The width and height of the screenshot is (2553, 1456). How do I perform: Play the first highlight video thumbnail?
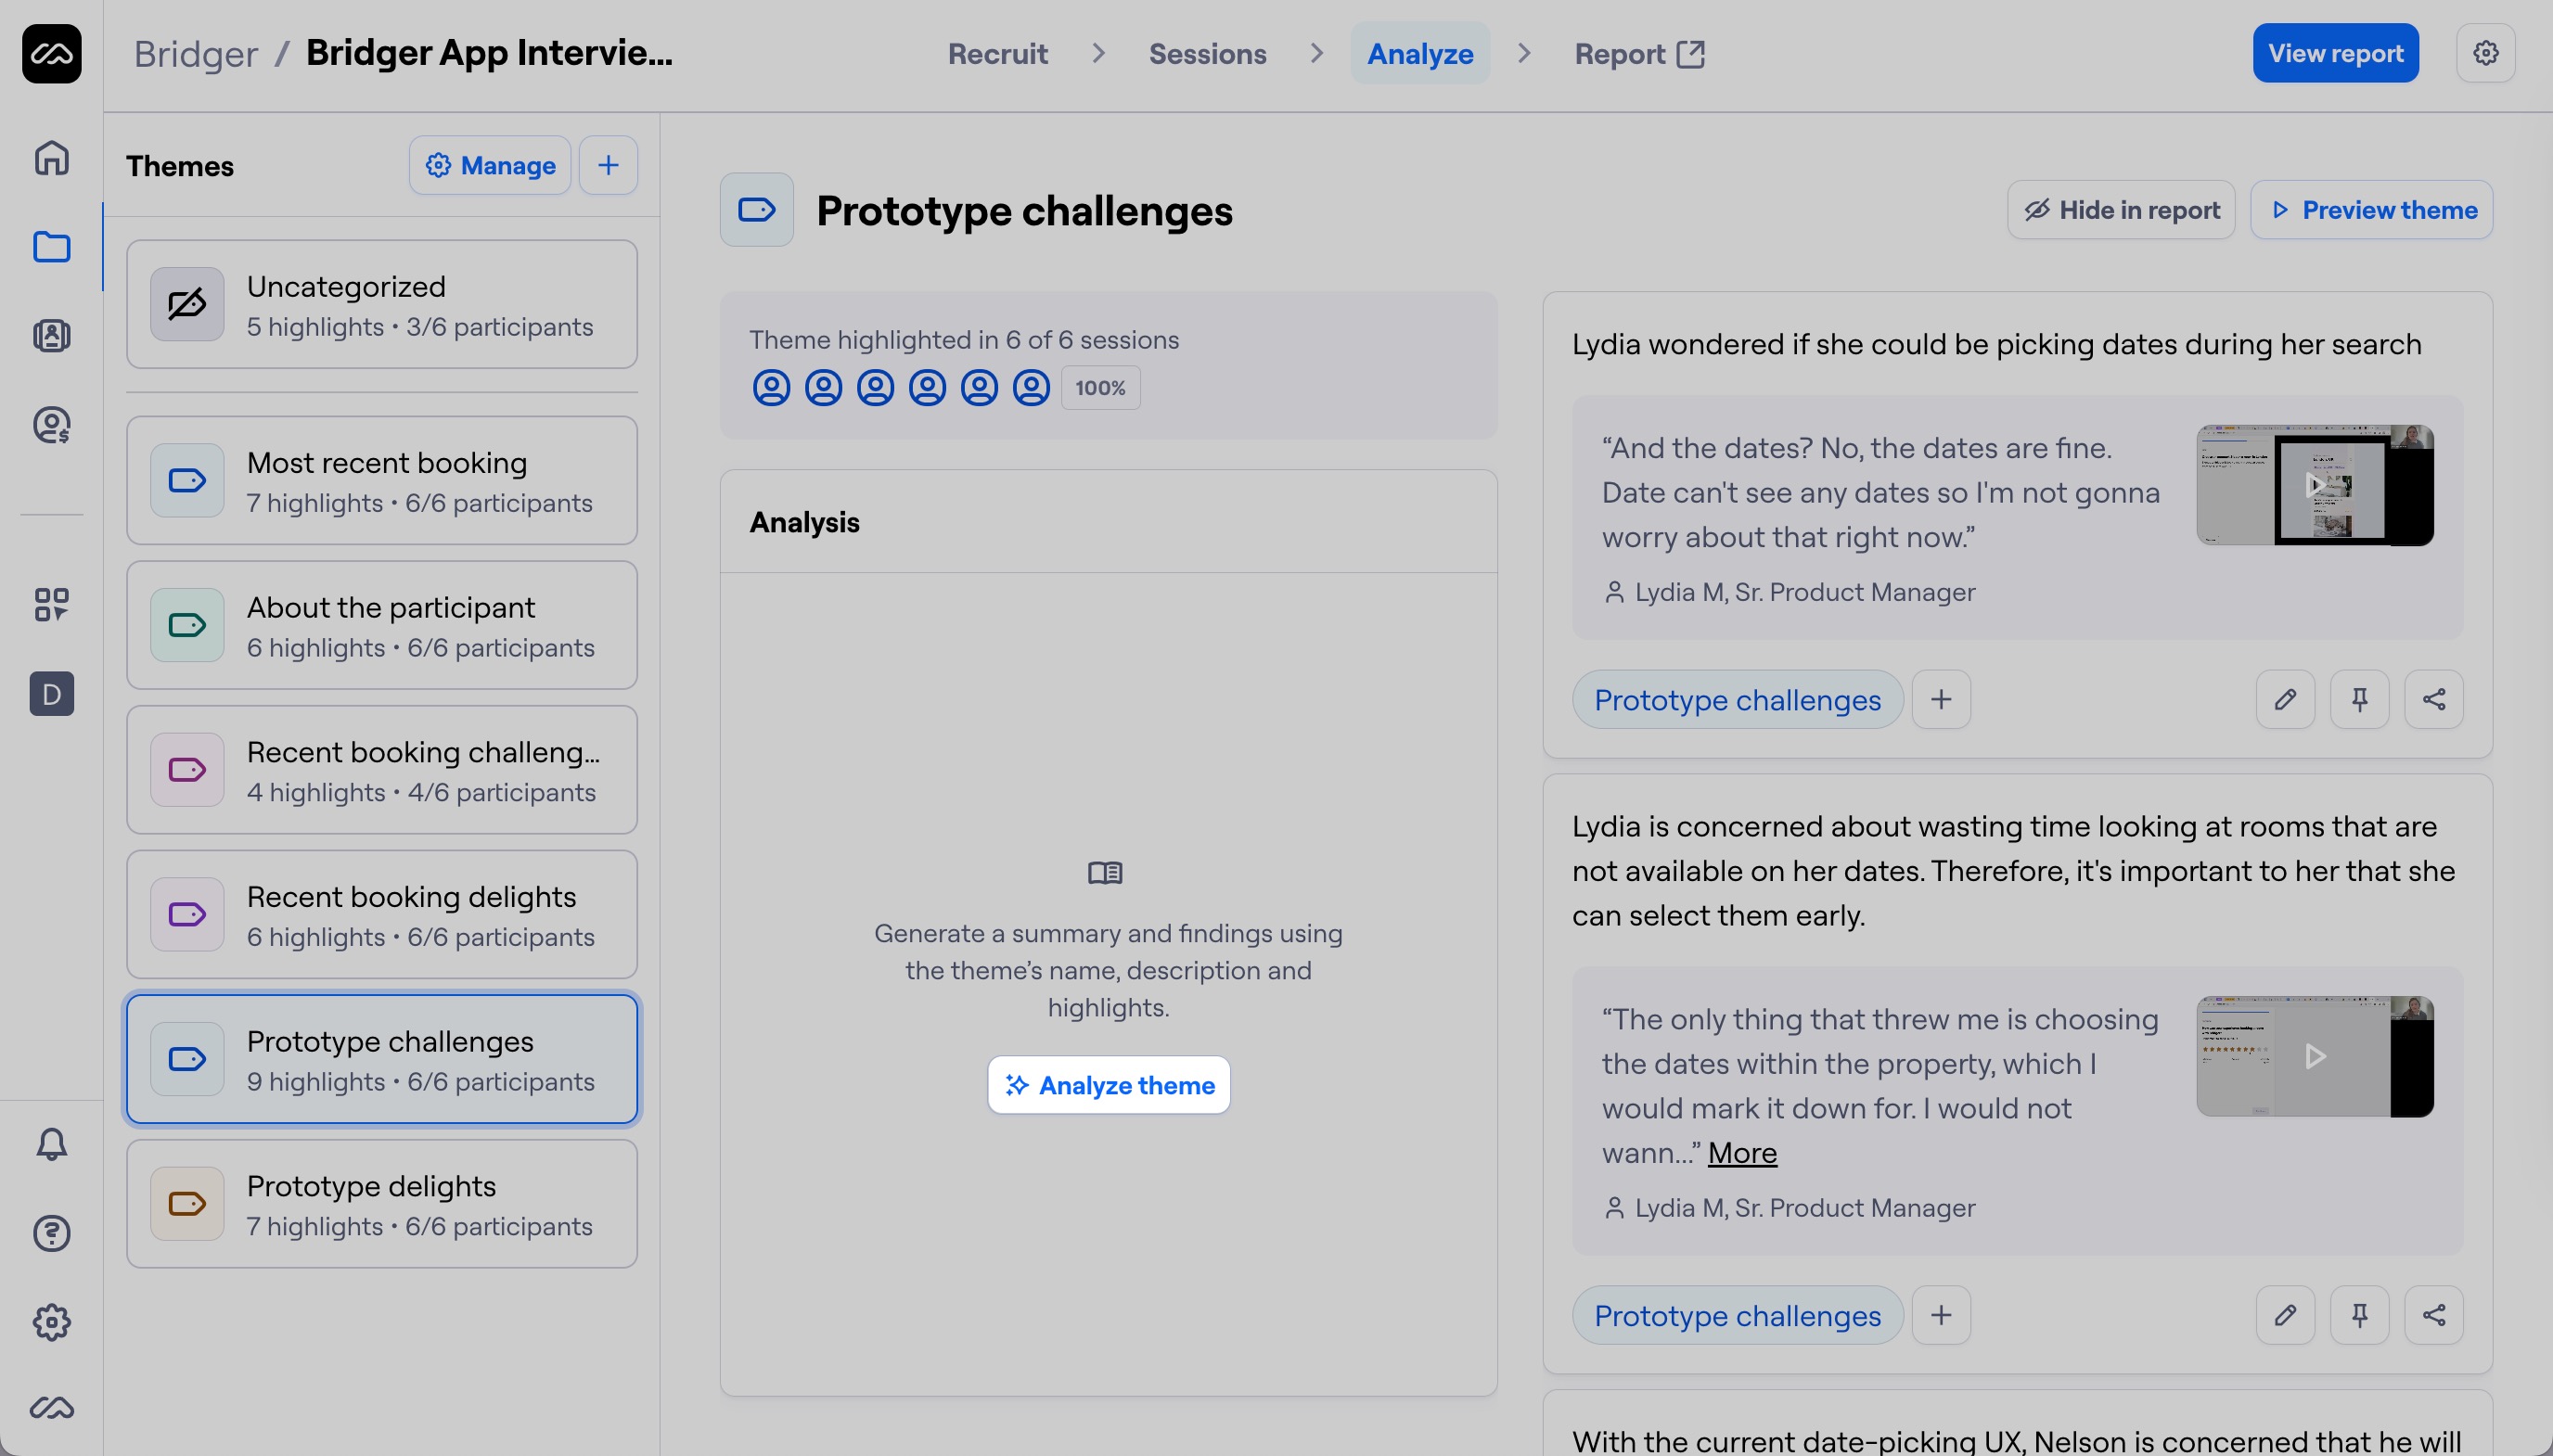pos(2314,485)
